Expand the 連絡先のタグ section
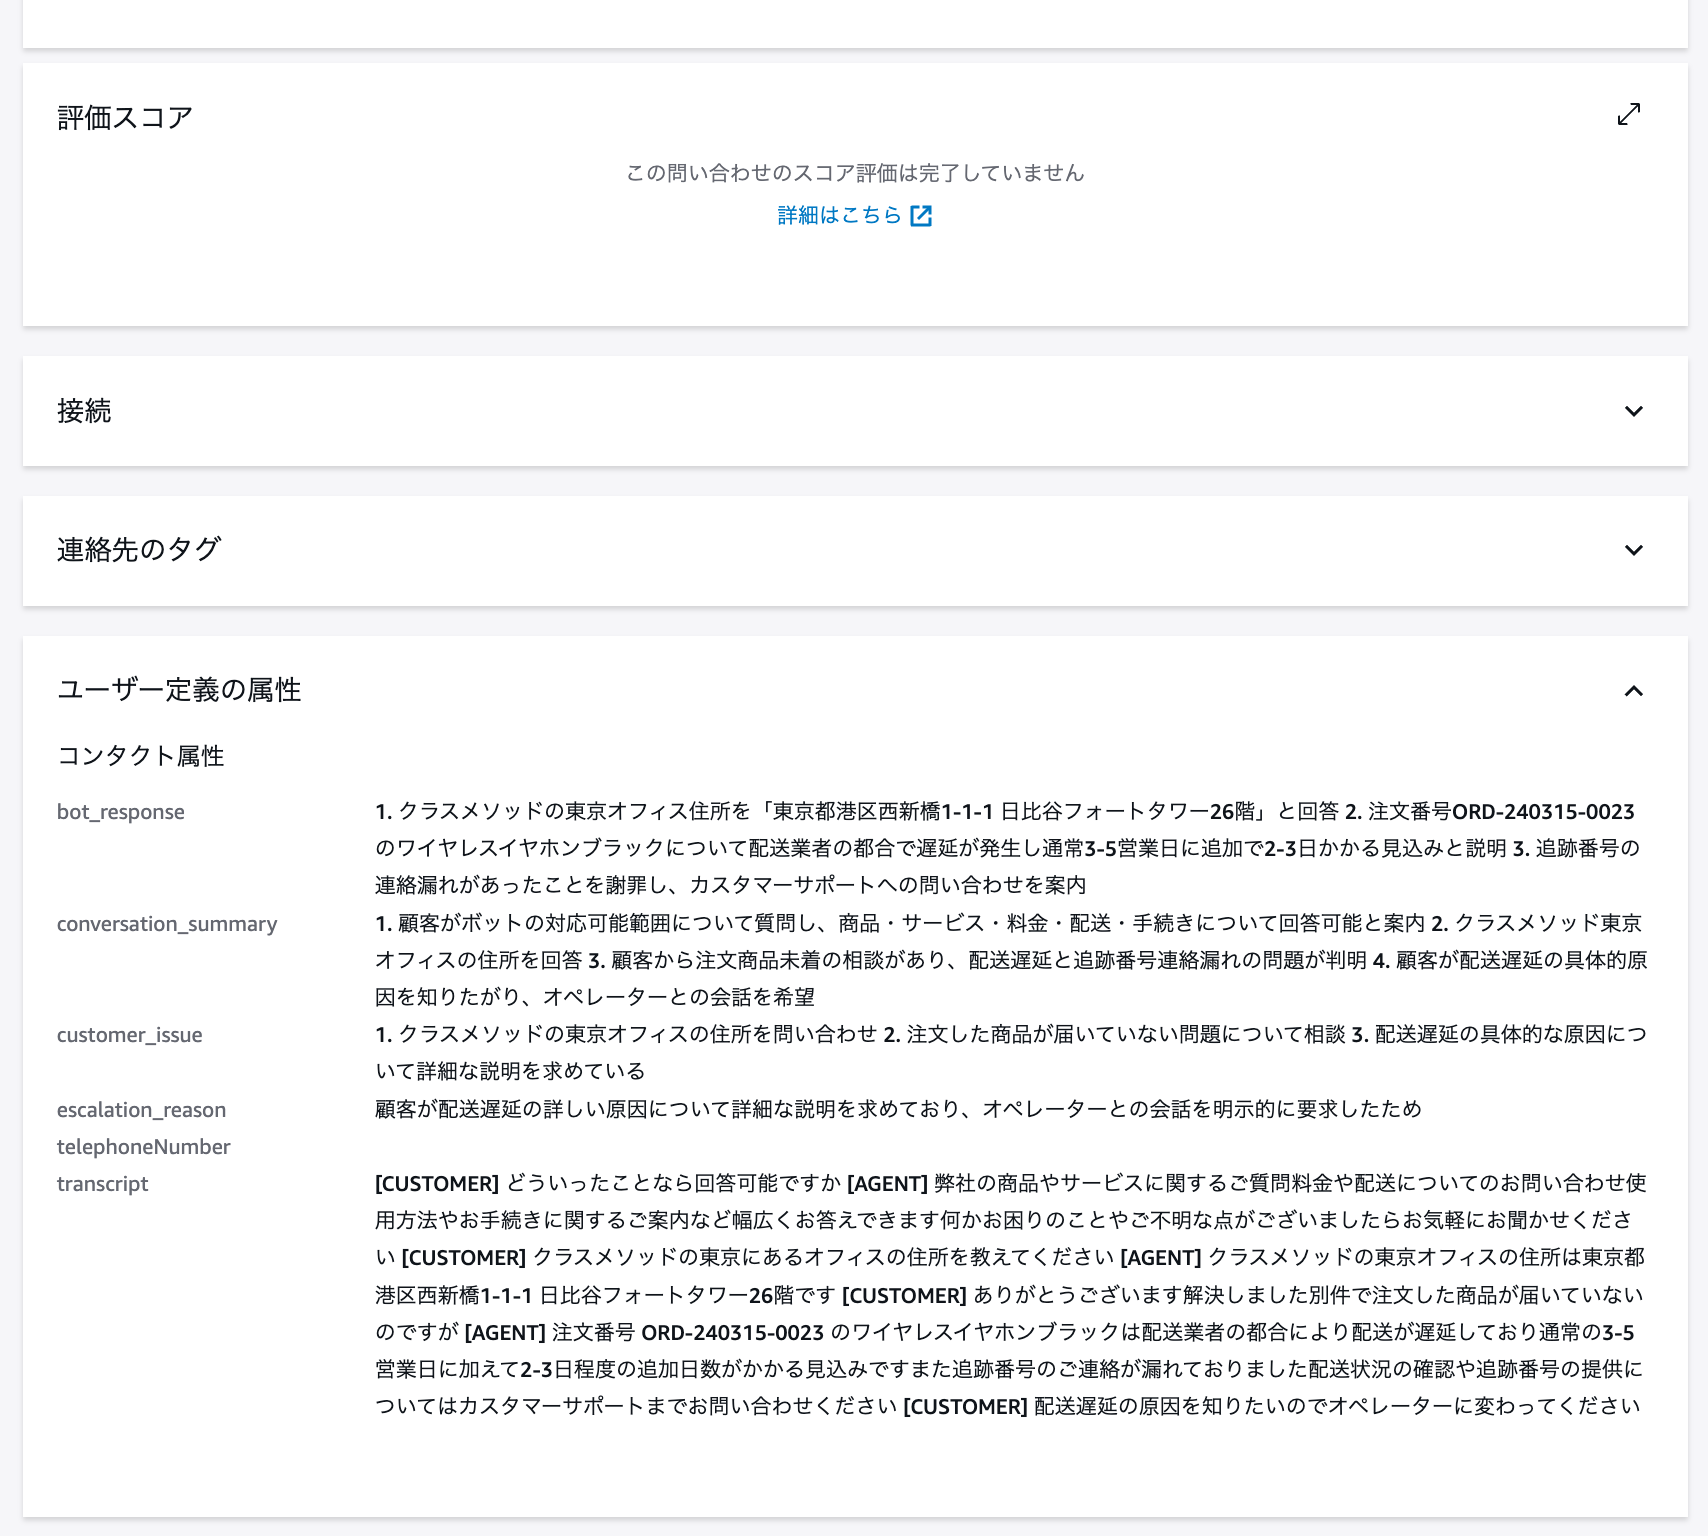Image resolution: width=1708 pixels, height=1536 pixels. pos(1633,550)
